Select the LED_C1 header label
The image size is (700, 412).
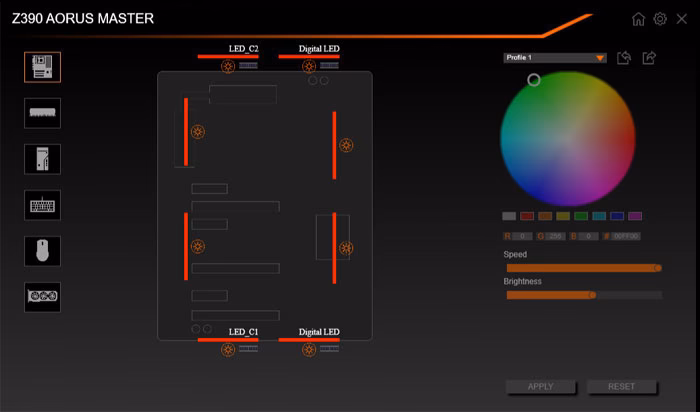click(x=243, y=332)
